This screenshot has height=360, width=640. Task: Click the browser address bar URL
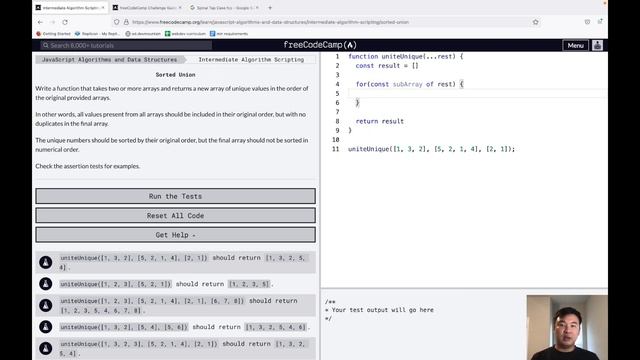point(270,22)
